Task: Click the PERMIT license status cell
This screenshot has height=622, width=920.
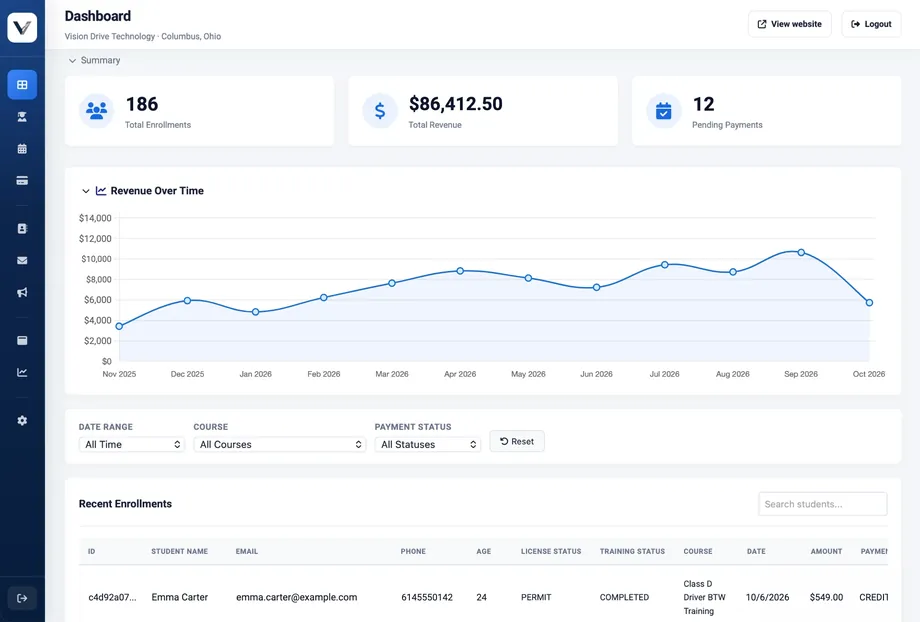Action: pyautogui.click(x=536, y=597)
